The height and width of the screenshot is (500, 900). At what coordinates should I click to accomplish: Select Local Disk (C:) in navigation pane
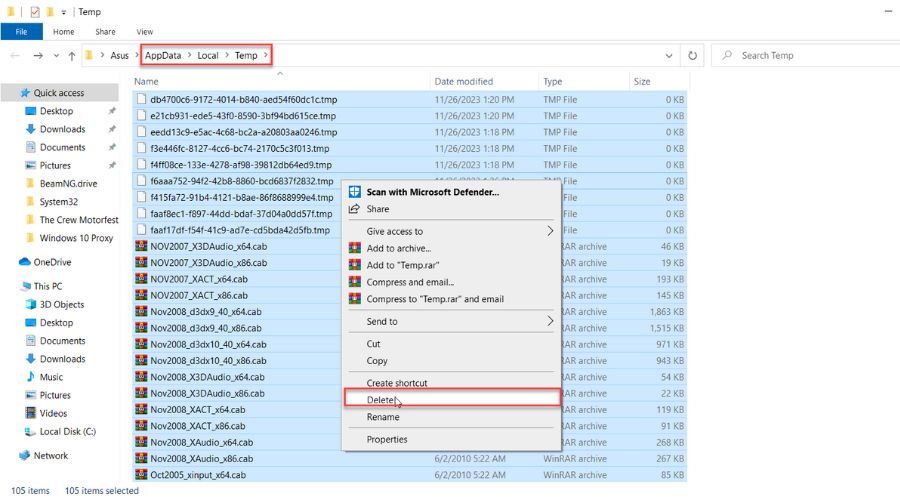(68, 431)
